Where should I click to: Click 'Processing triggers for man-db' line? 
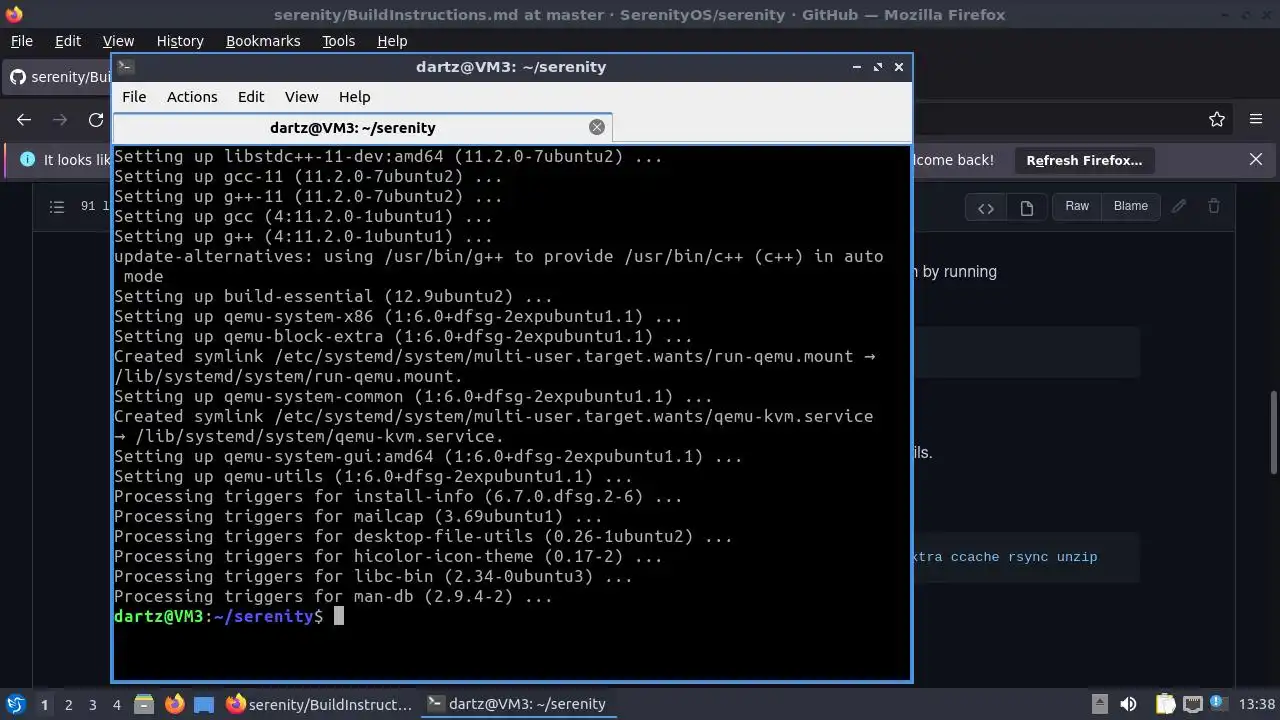(x=333, y=597)
